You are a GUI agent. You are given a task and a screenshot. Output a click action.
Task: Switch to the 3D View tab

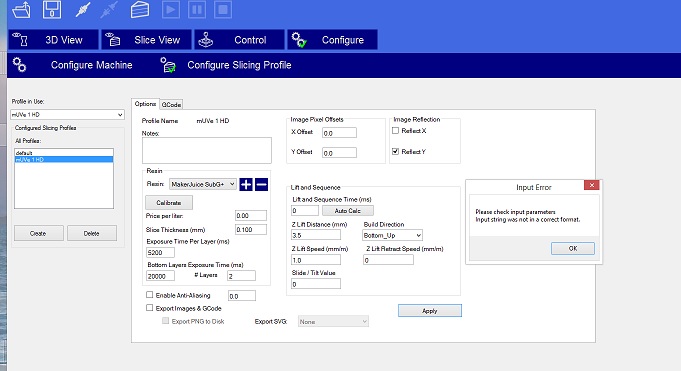tap(53, 40)
